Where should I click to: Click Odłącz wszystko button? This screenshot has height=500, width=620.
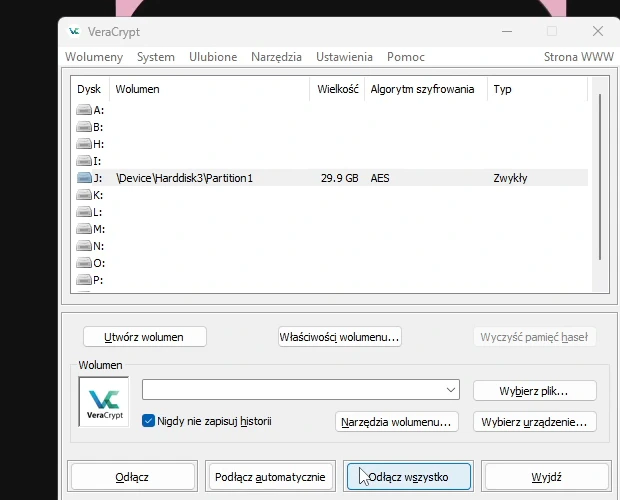click(409, 477)
